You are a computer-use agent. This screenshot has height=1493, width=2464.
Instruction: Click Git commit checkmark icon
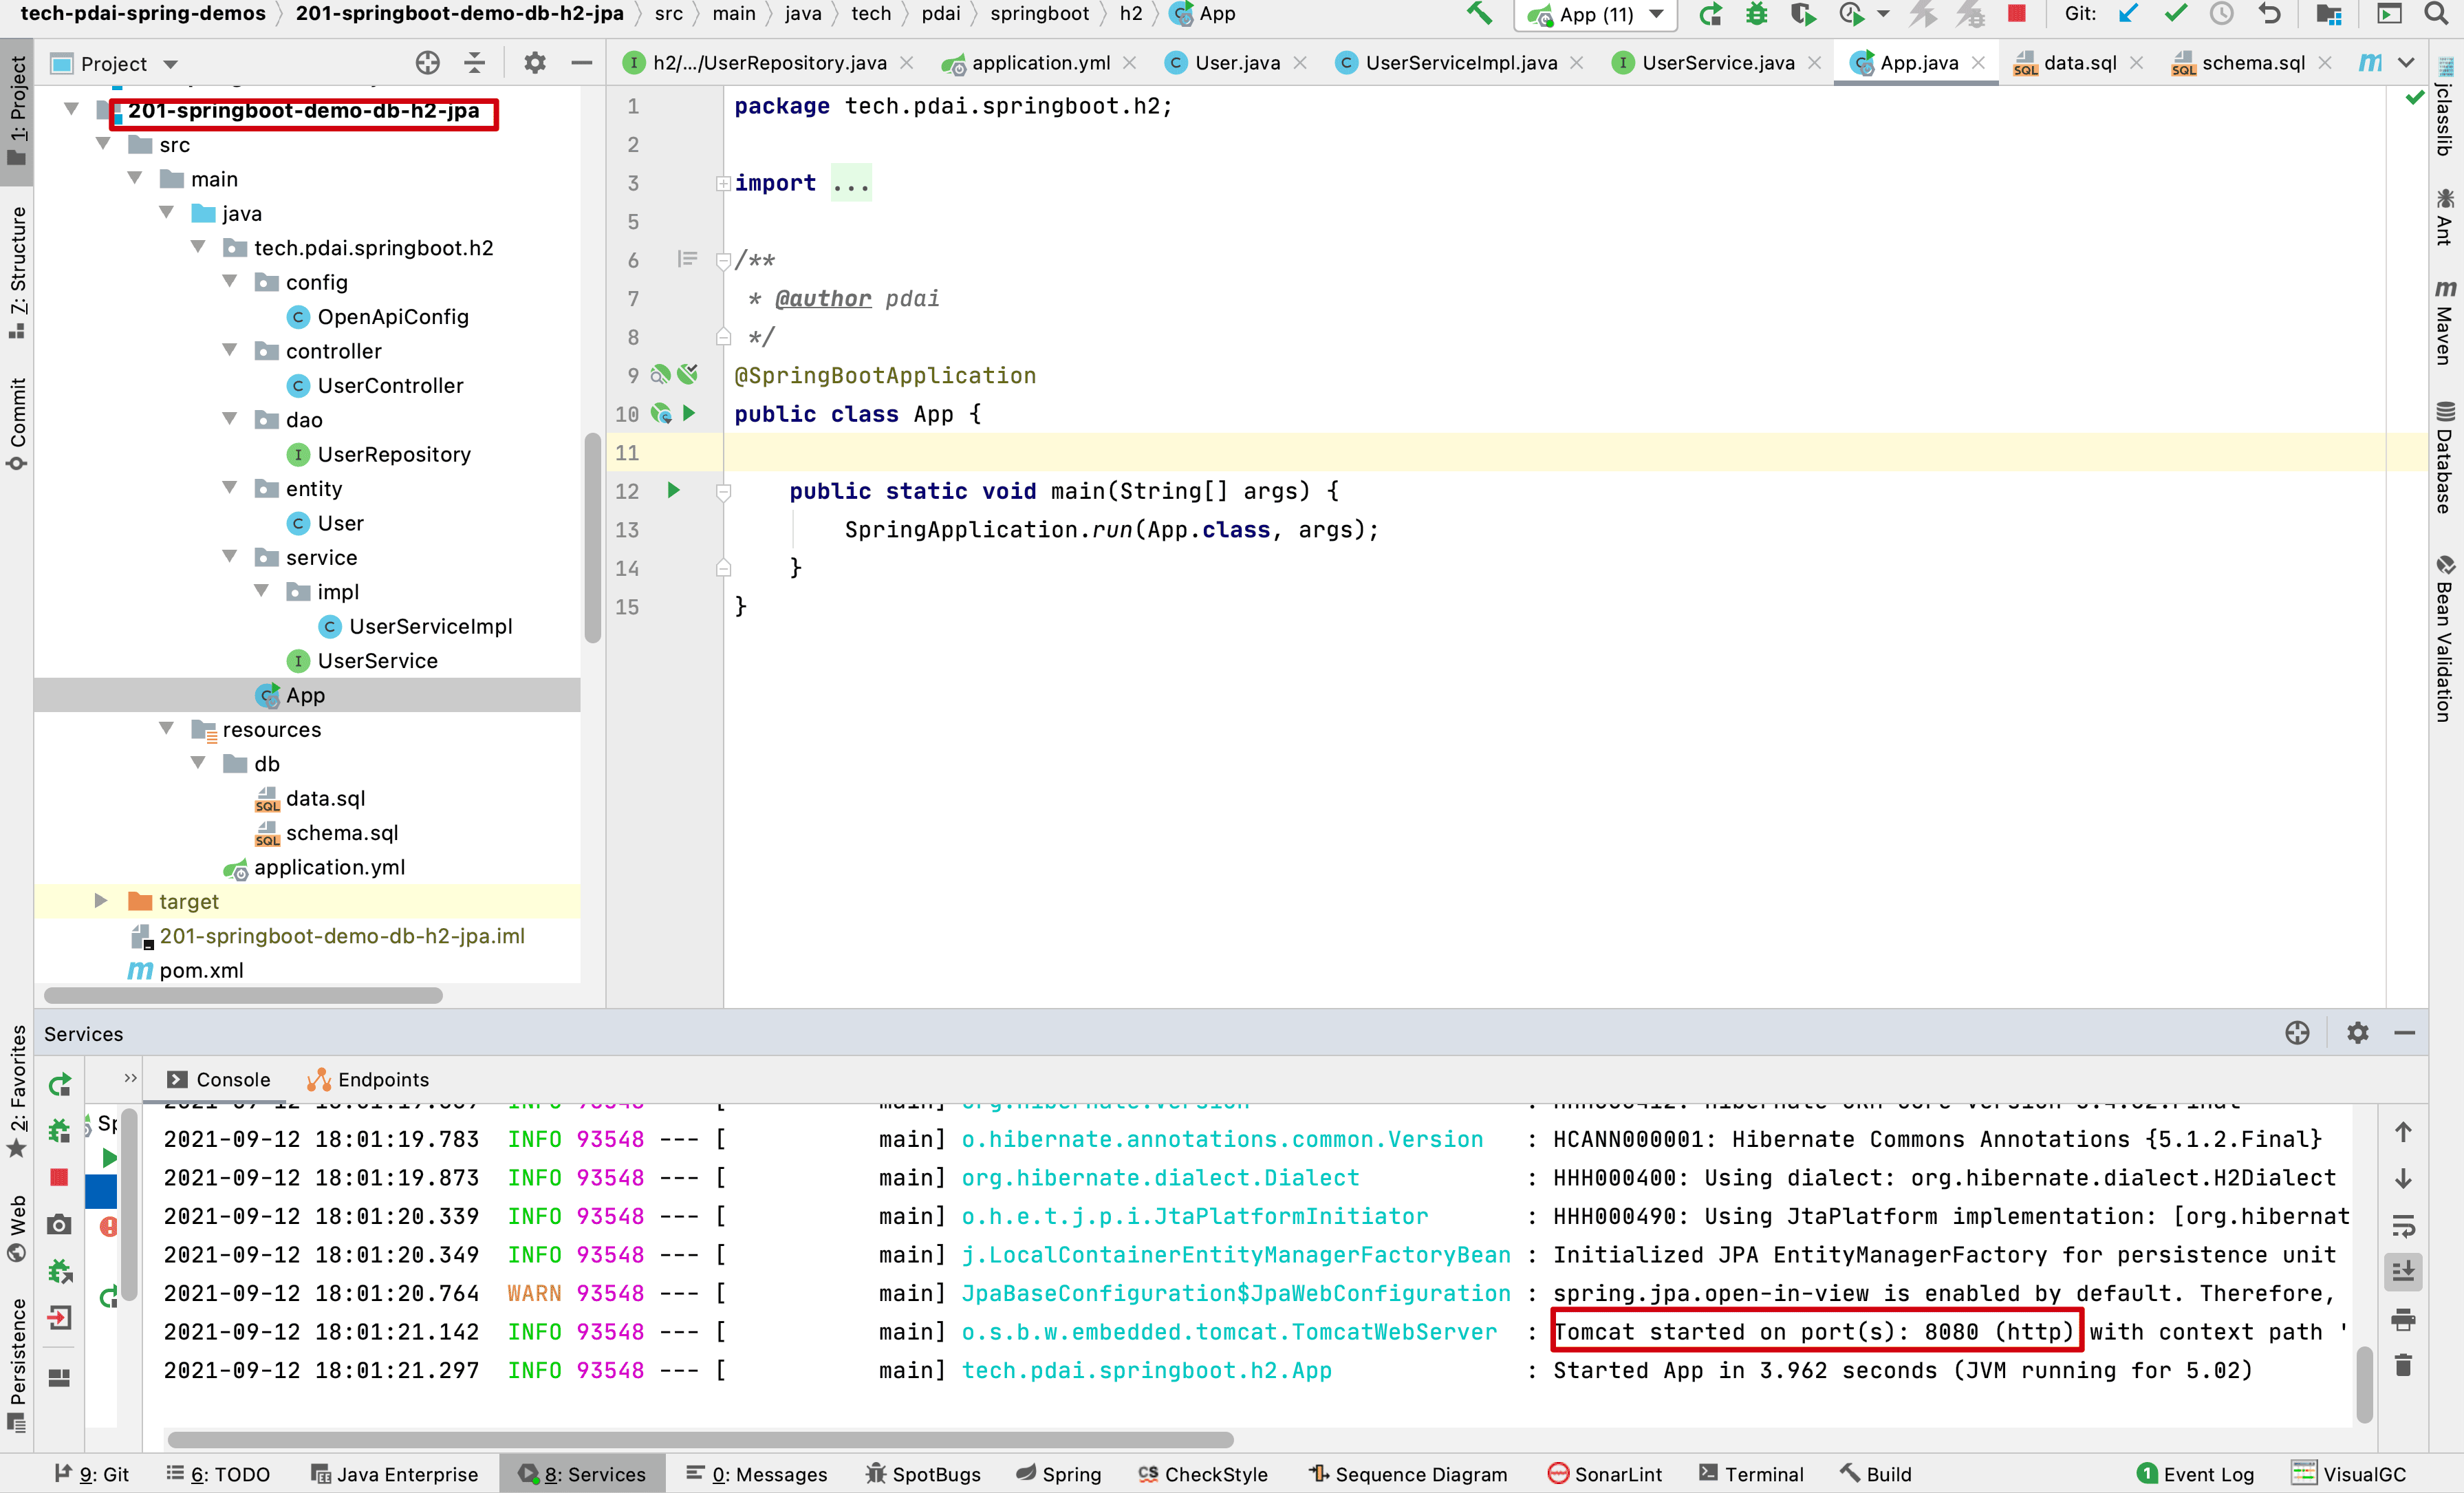click(x=2175, y=14)
